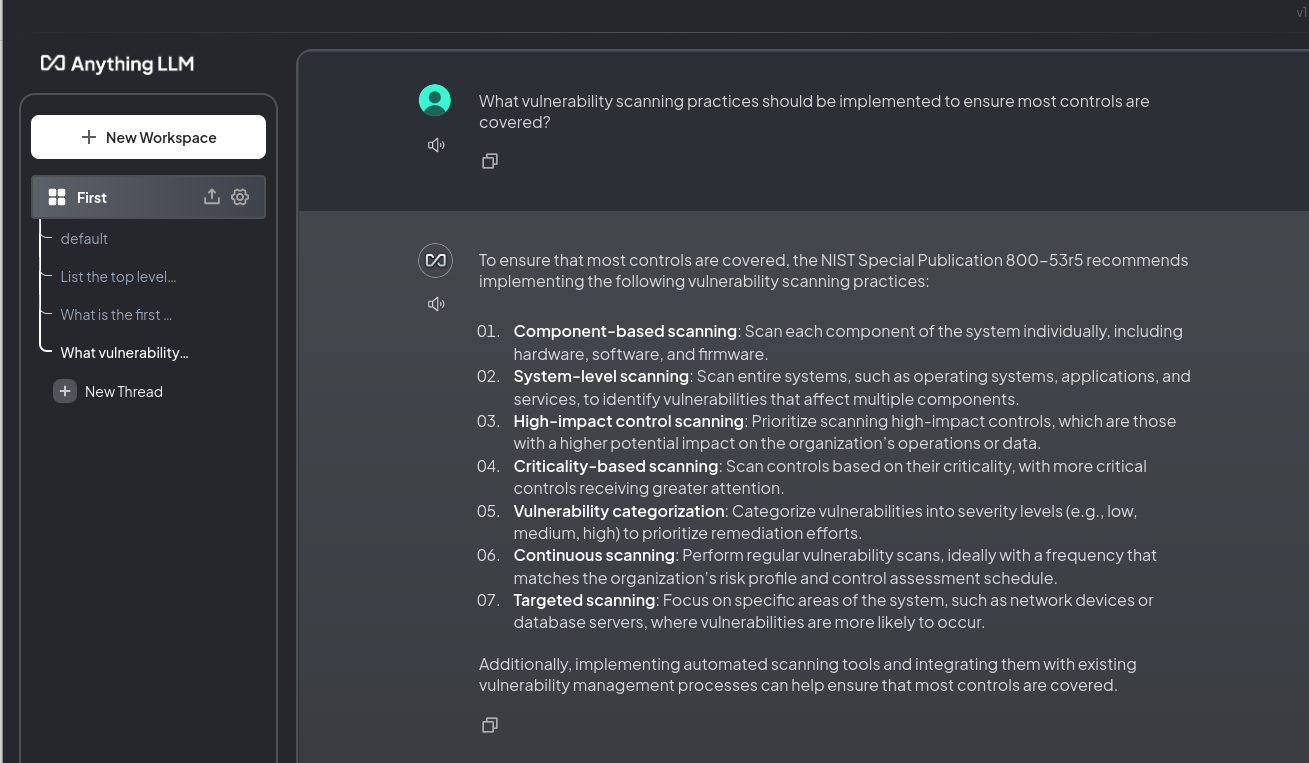Click the plus icon beside New Thread
This screenshot has width=1309, height=763.
pos(65,392)
